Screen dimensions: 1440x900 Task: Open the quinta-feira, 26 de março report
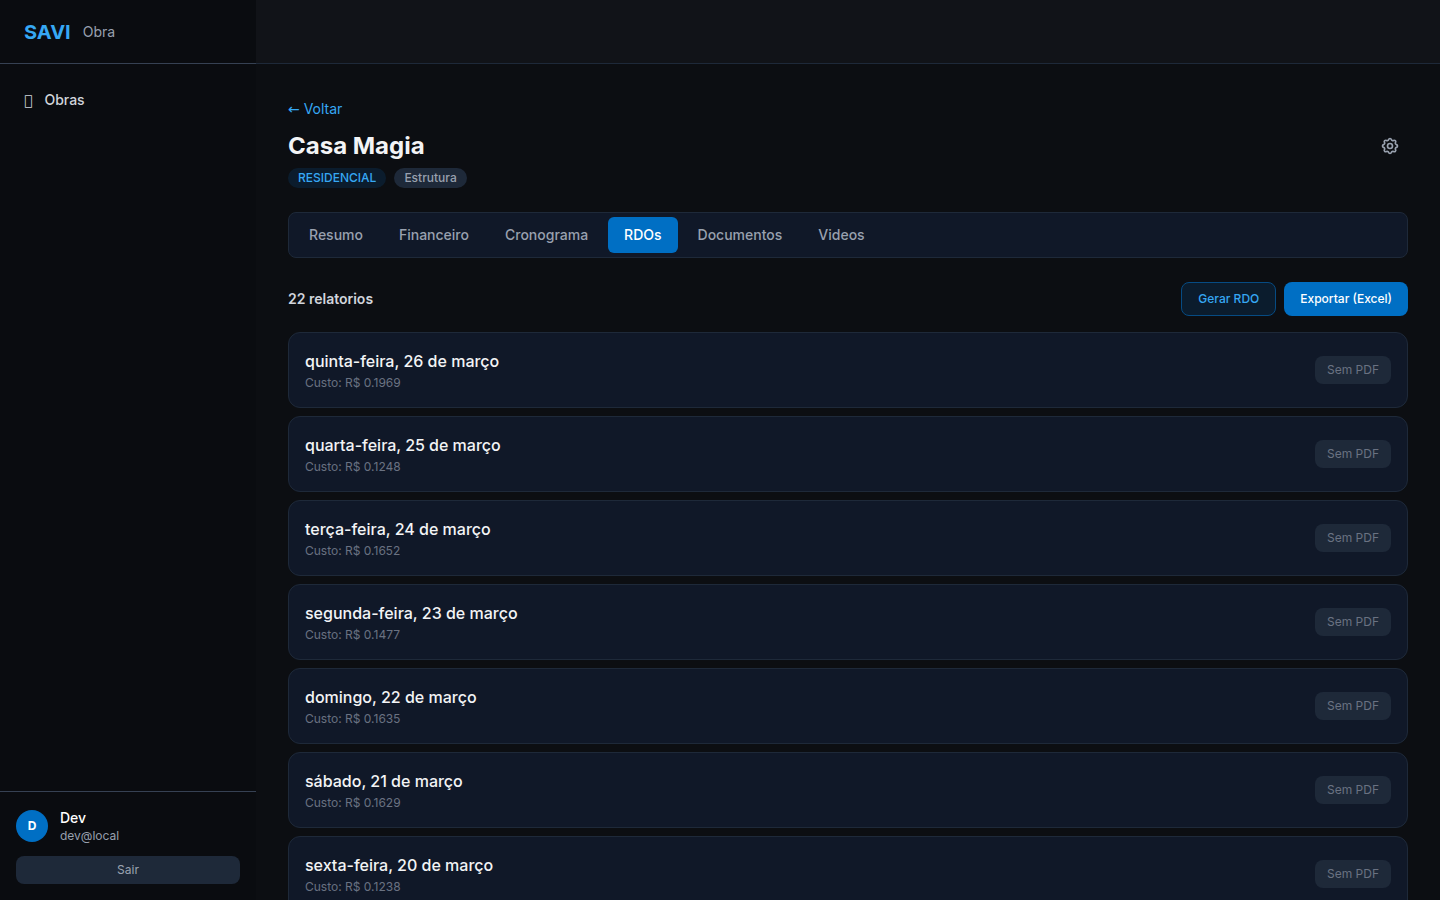click(402, 362)
